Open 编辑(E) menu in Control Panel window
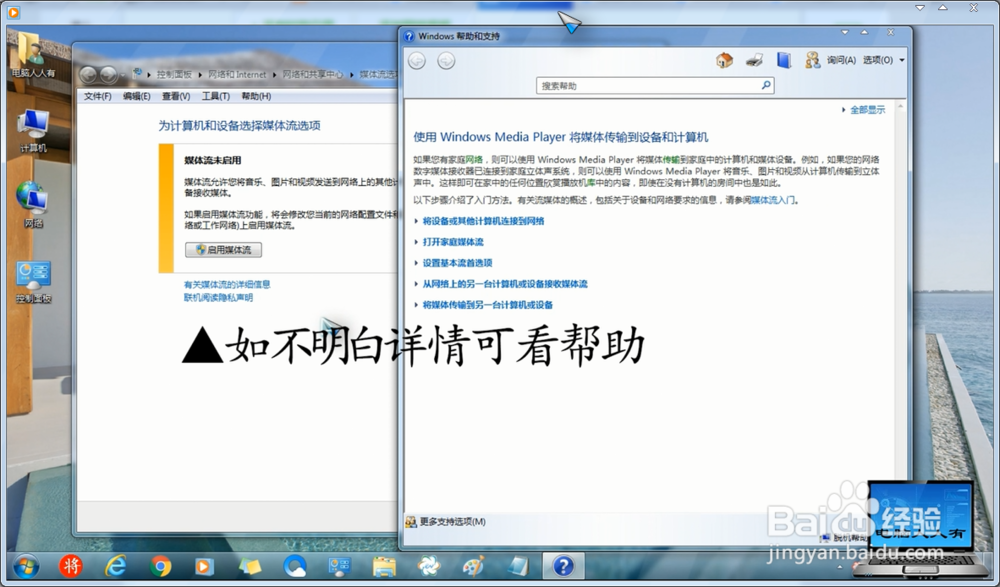Image resolution: width=1000 pixels, height=587 pixels. (136, 96)
